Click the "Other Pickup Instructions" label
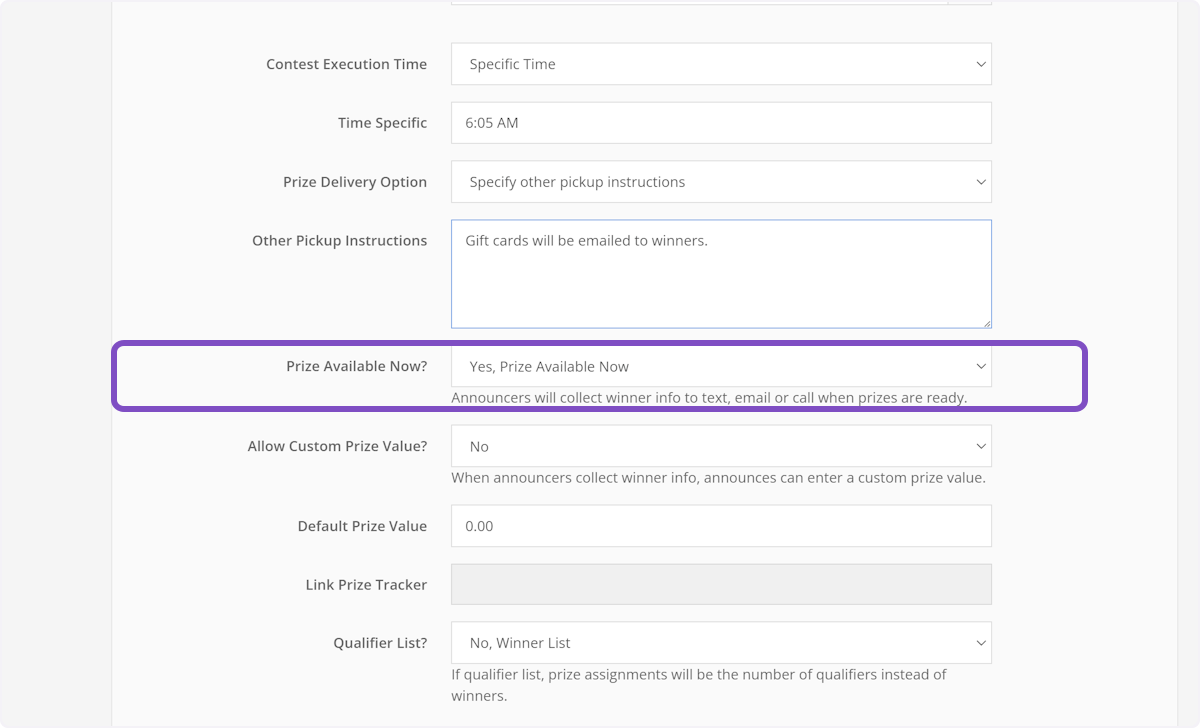 tap(339, 241)
